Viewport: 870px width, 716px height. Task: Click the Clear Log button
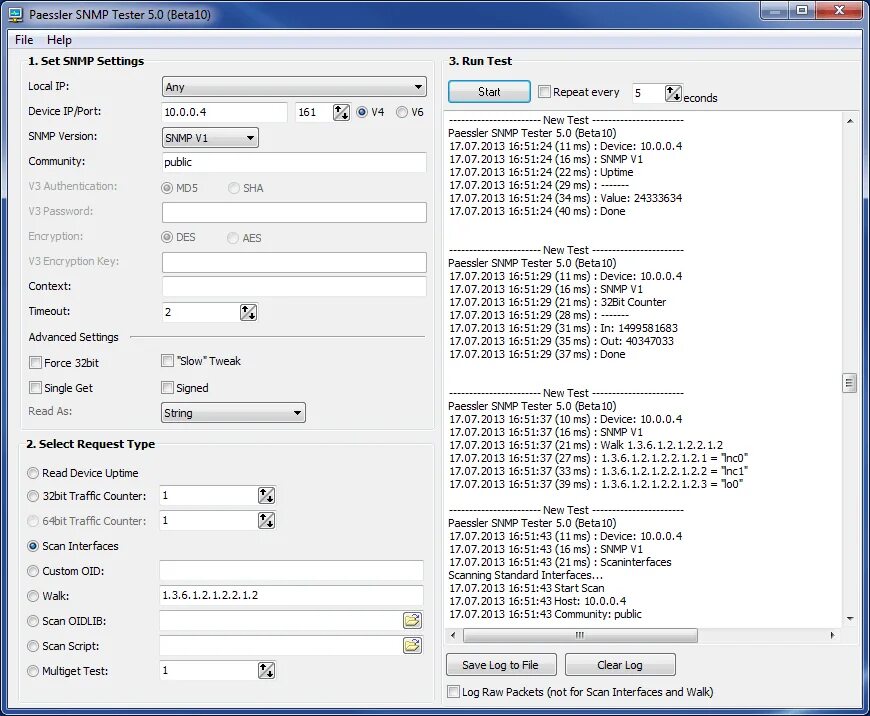click(620, 665)
